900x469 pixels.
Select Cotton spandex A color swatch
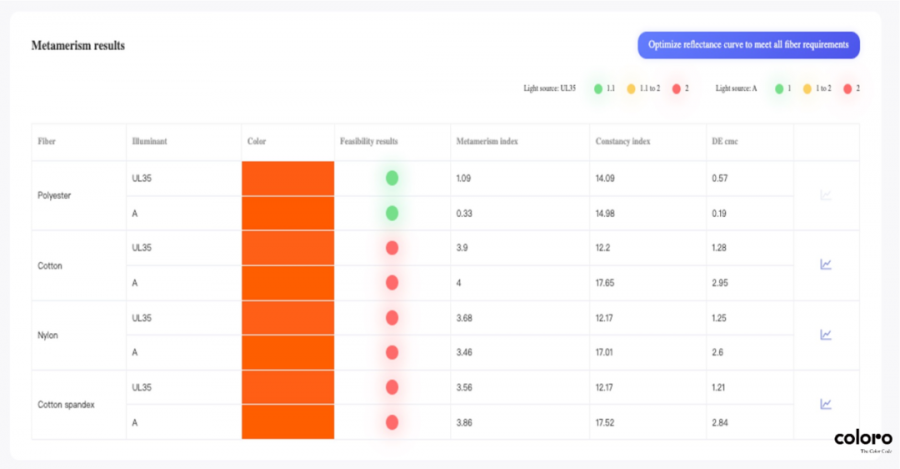pyautogui.click(x=288, y=423)
